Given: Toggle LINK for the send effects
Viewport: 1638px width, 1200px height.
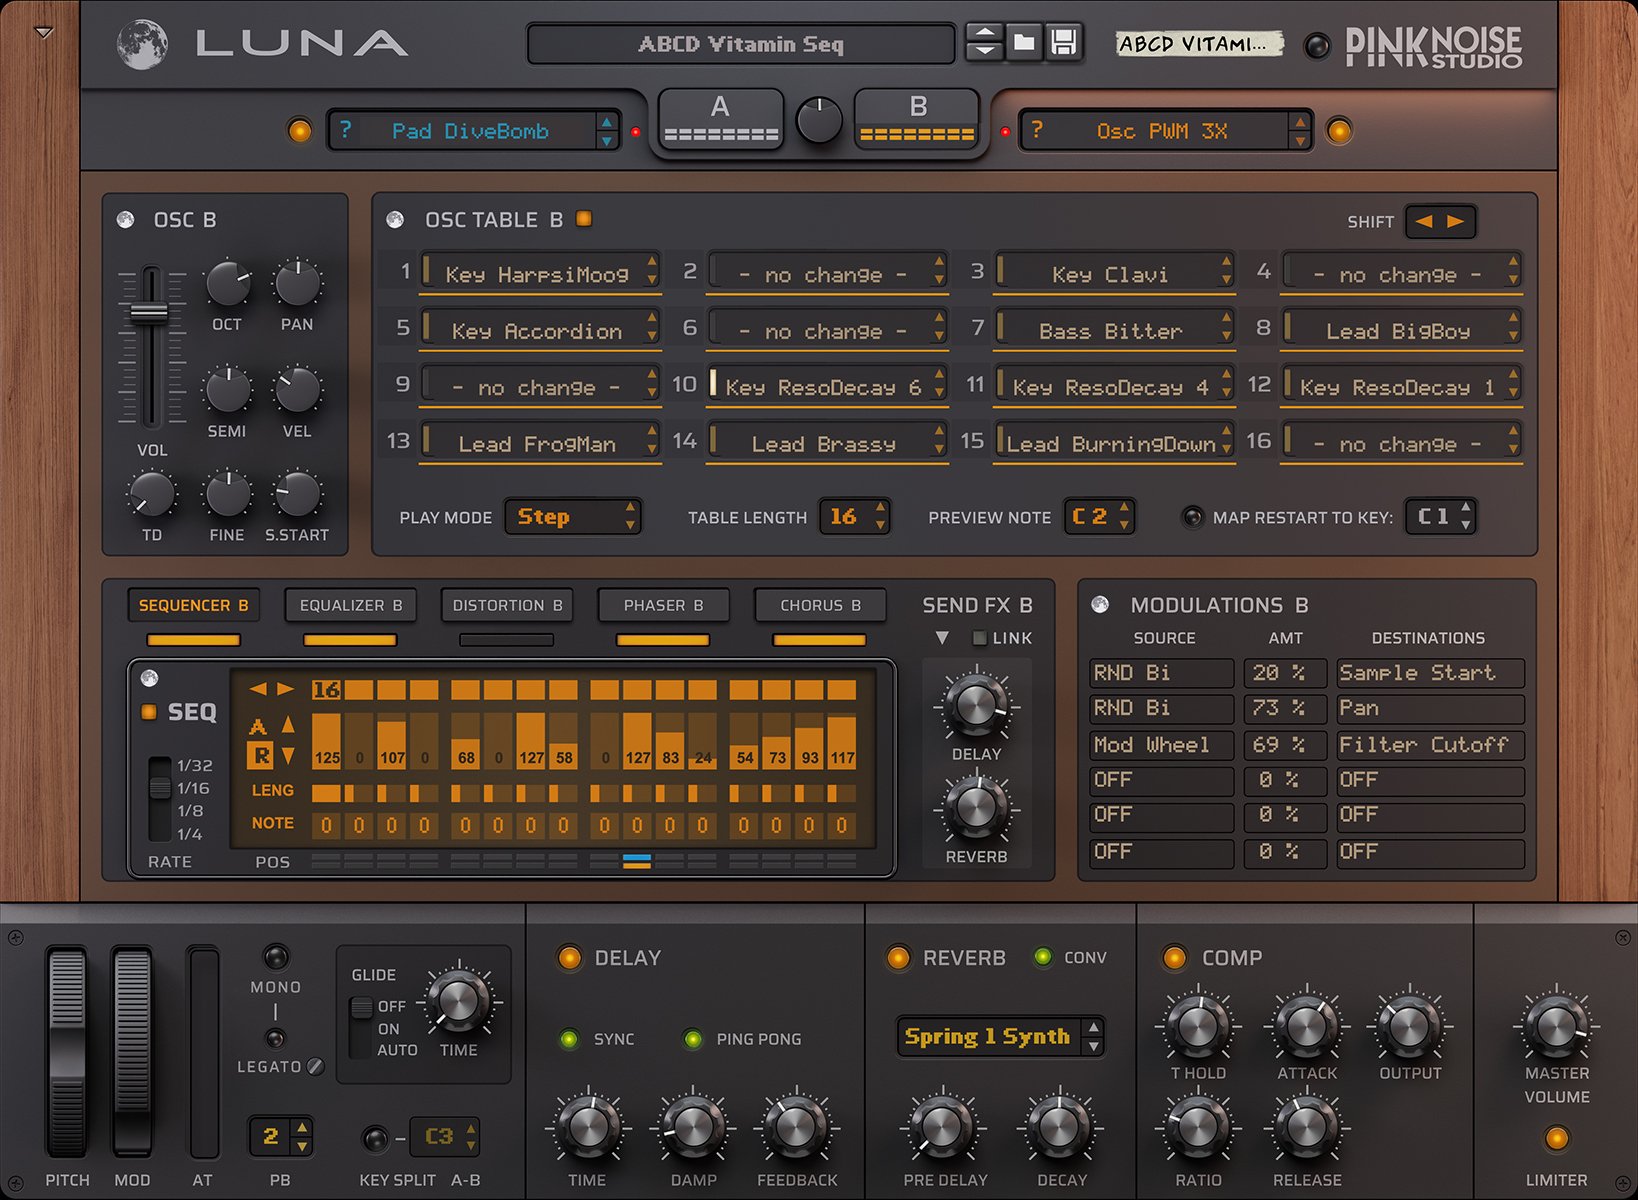Looking at the screenshot, I should 979,638.
